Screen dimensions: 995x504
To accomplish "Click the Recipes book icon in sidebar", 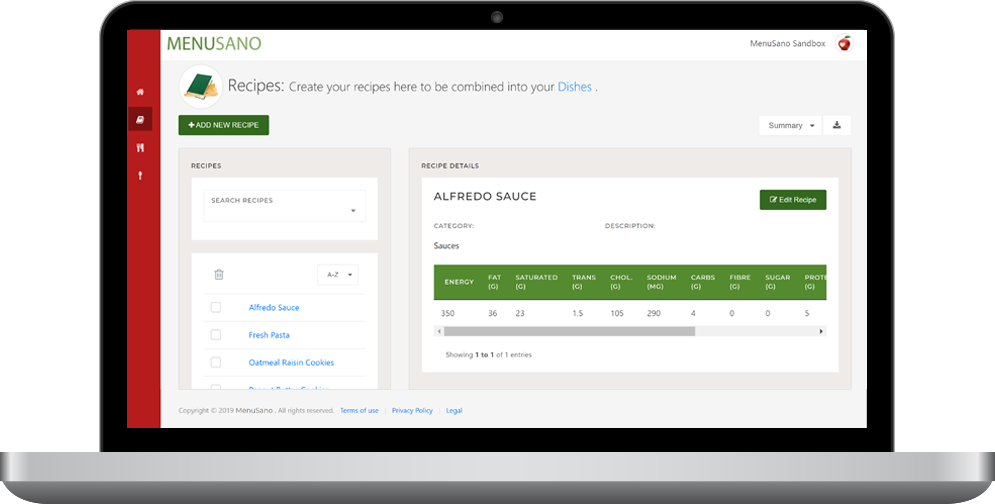I will click(x=140, y=119).
